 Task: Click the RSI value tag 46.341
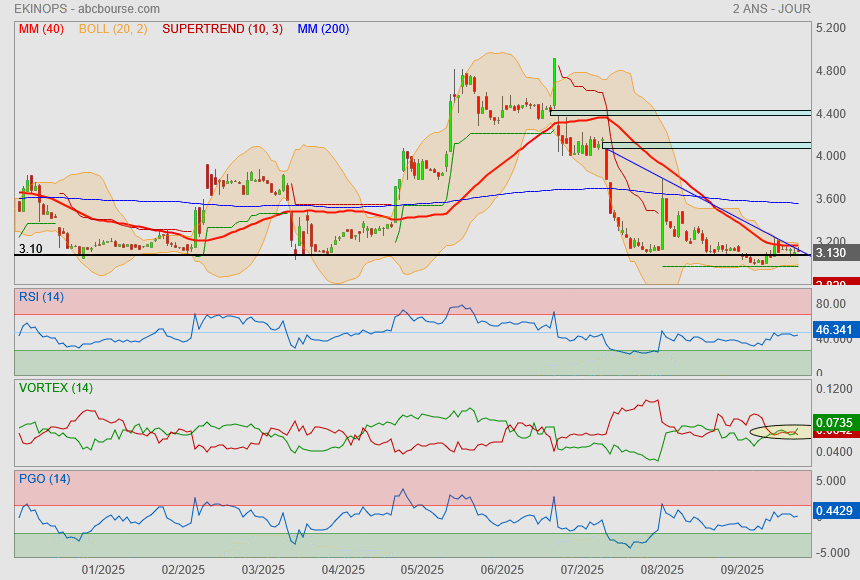click(x=834, y=328)
